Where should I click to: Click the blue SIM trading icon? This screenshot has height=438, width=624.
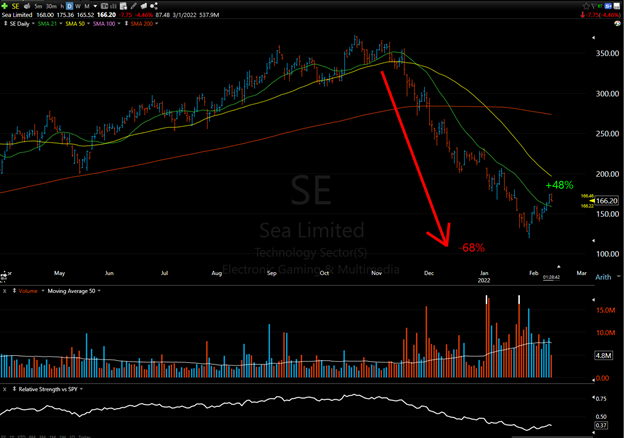pos(608,6)
